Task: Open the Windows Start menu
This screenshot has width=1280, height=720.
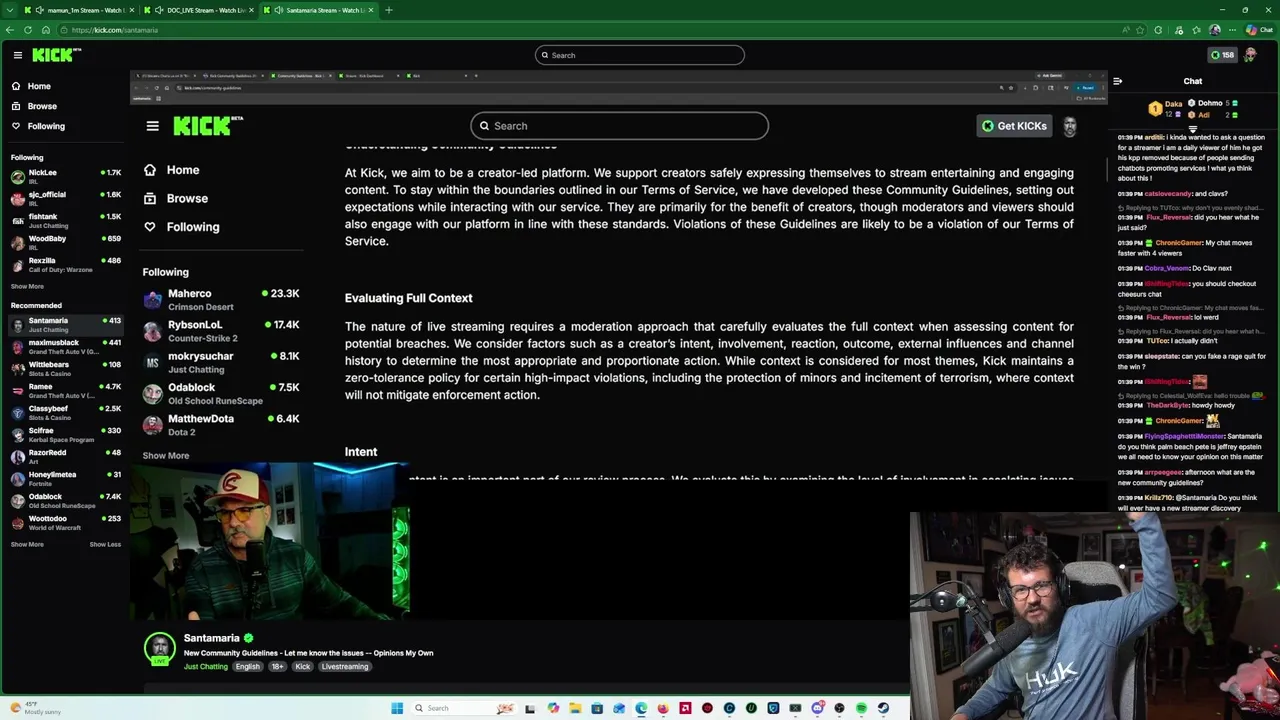Action: tap(397, 708)
